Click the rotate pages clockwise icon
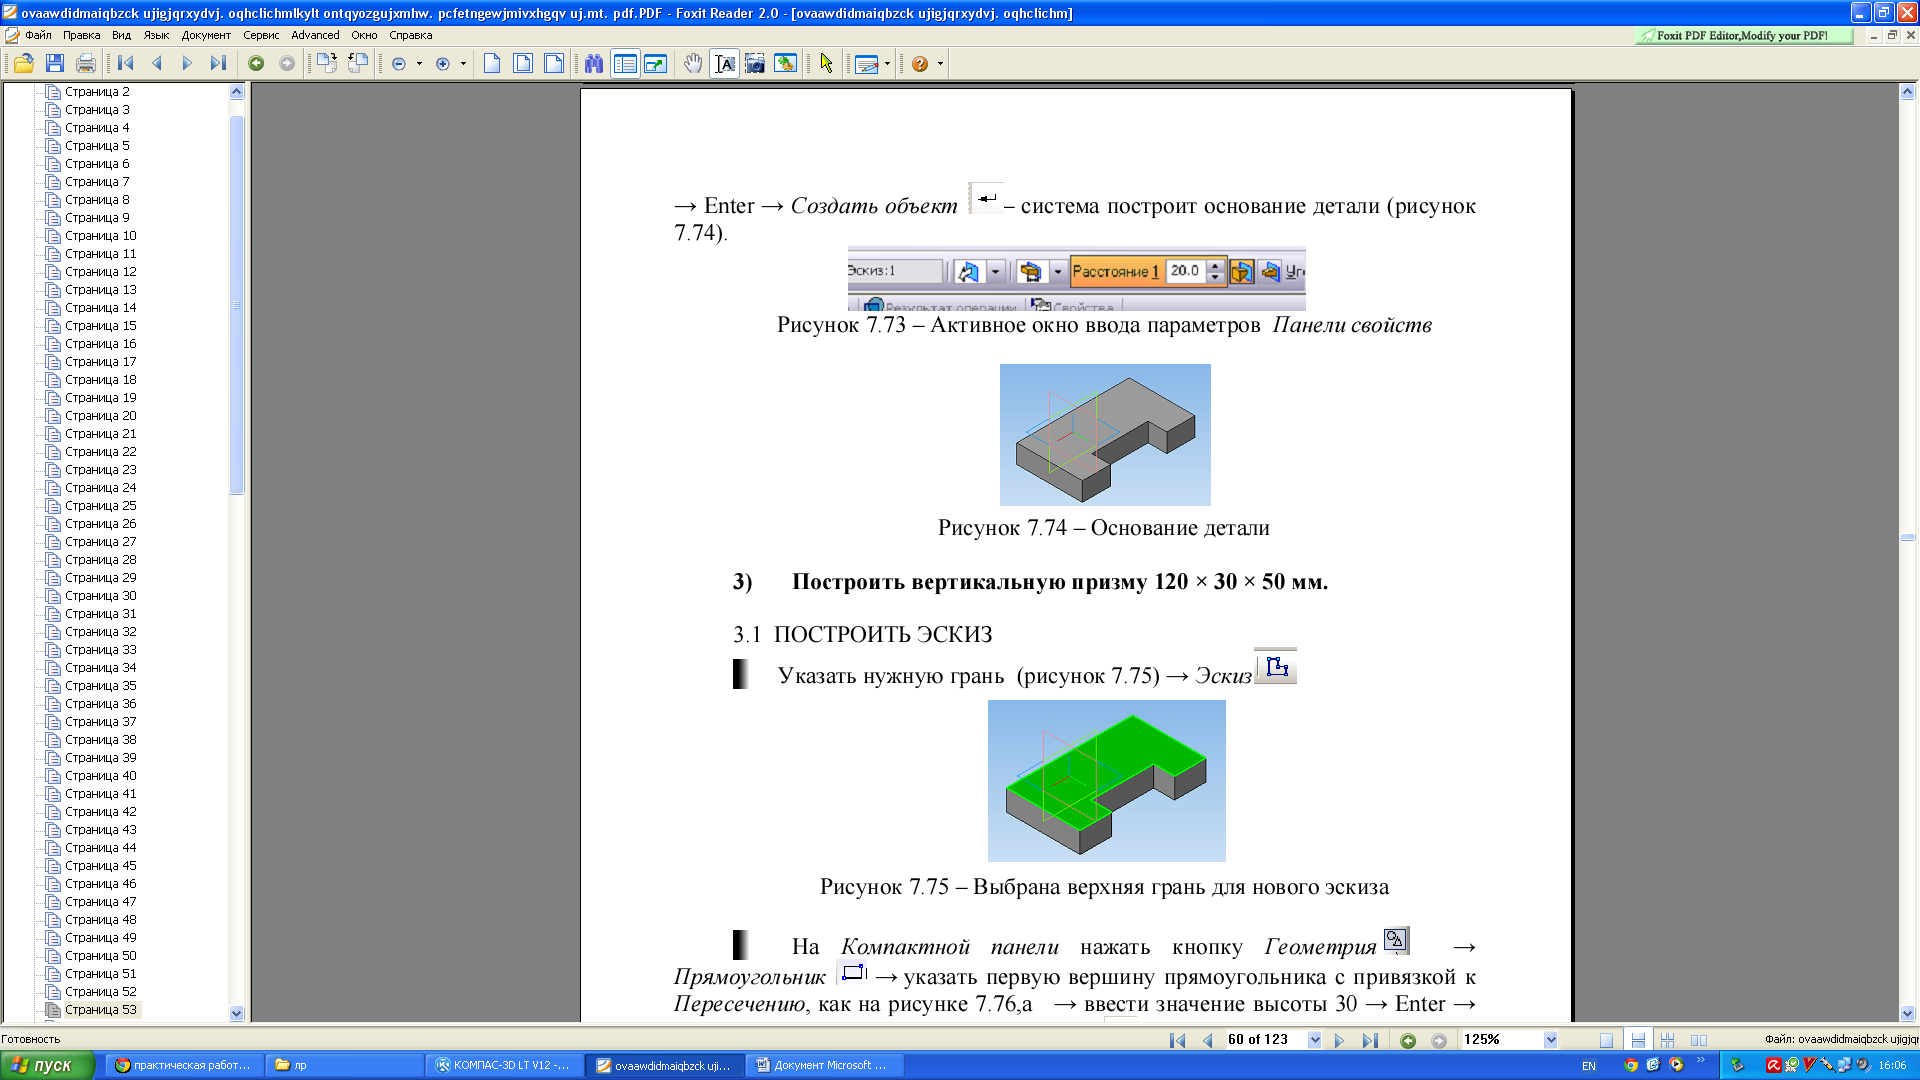 (x=326, y=64)
